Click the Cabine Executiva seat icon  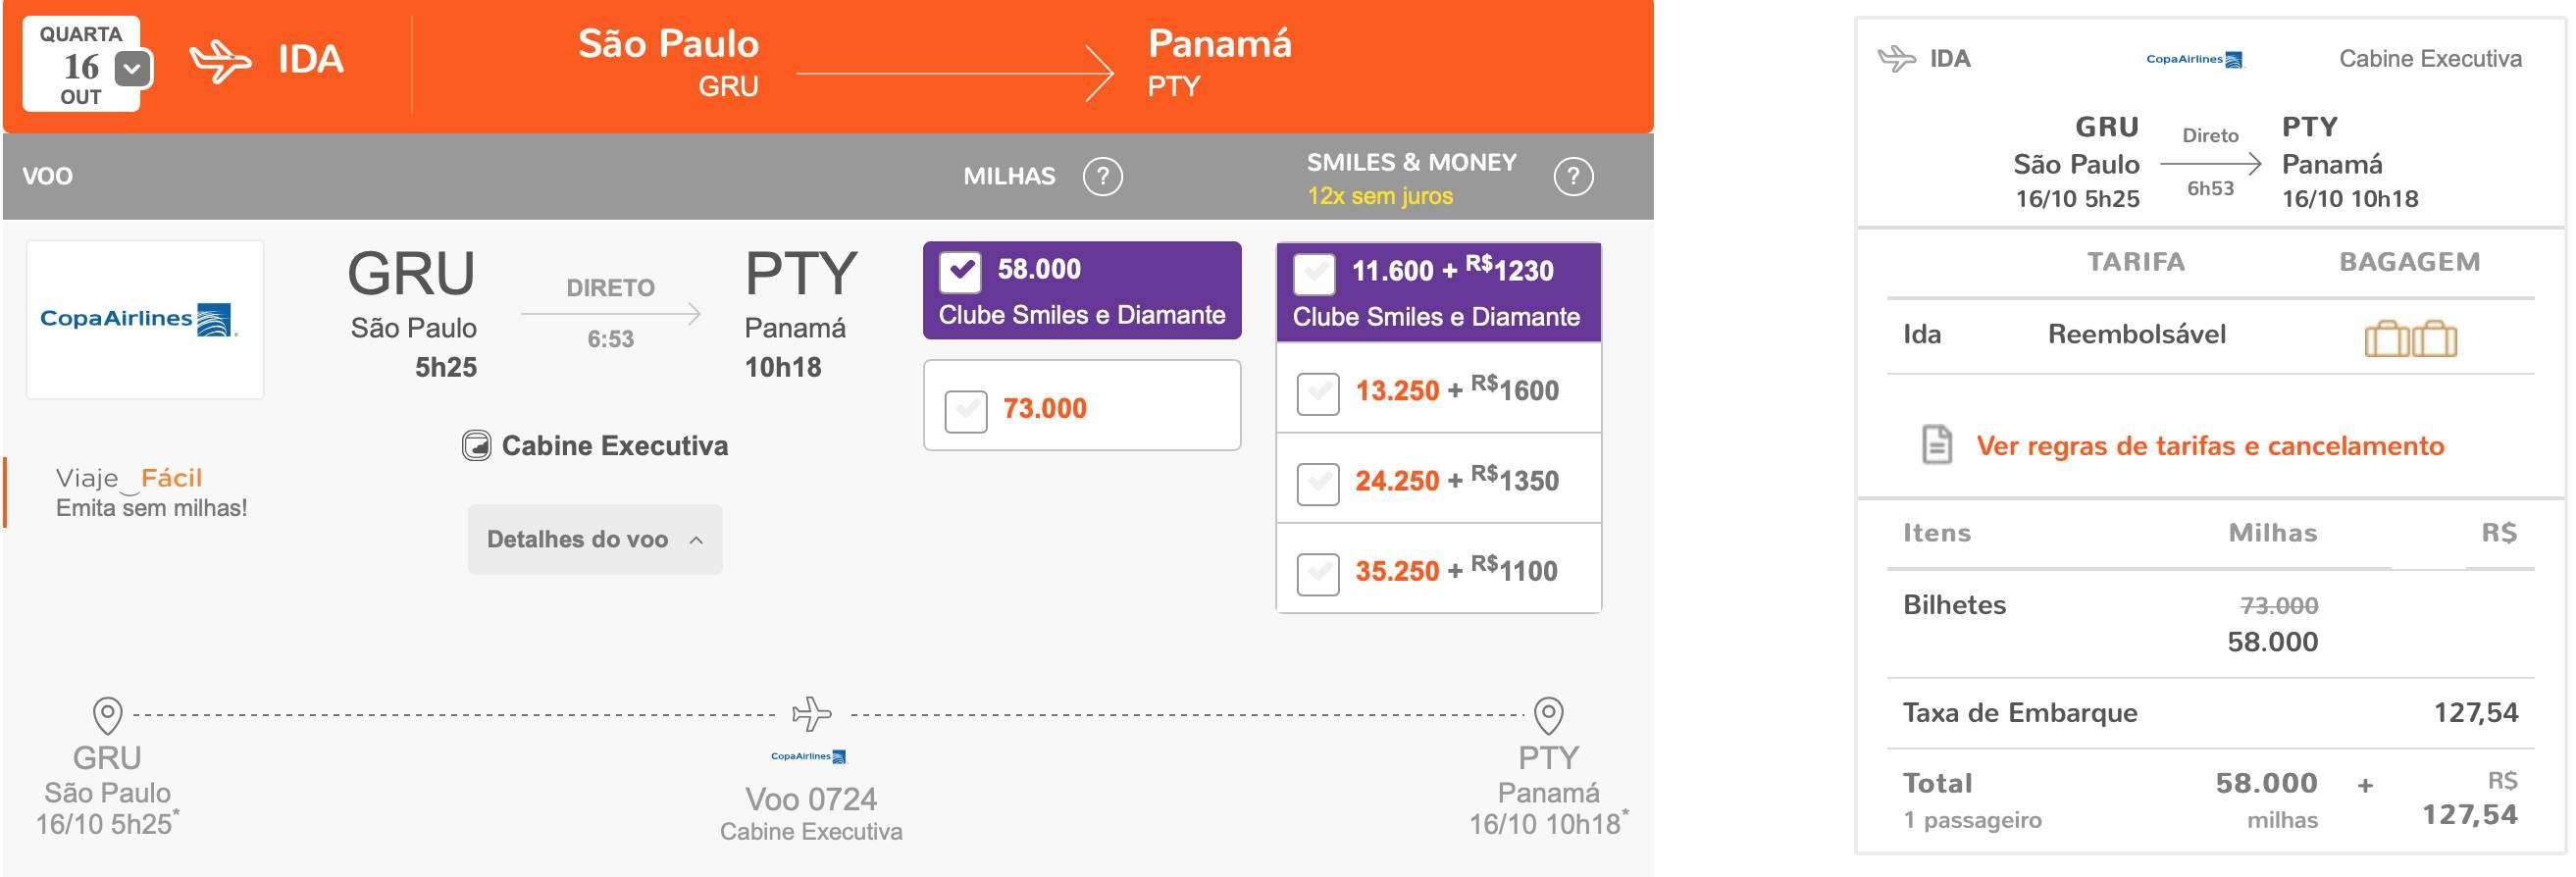[476, 445]
